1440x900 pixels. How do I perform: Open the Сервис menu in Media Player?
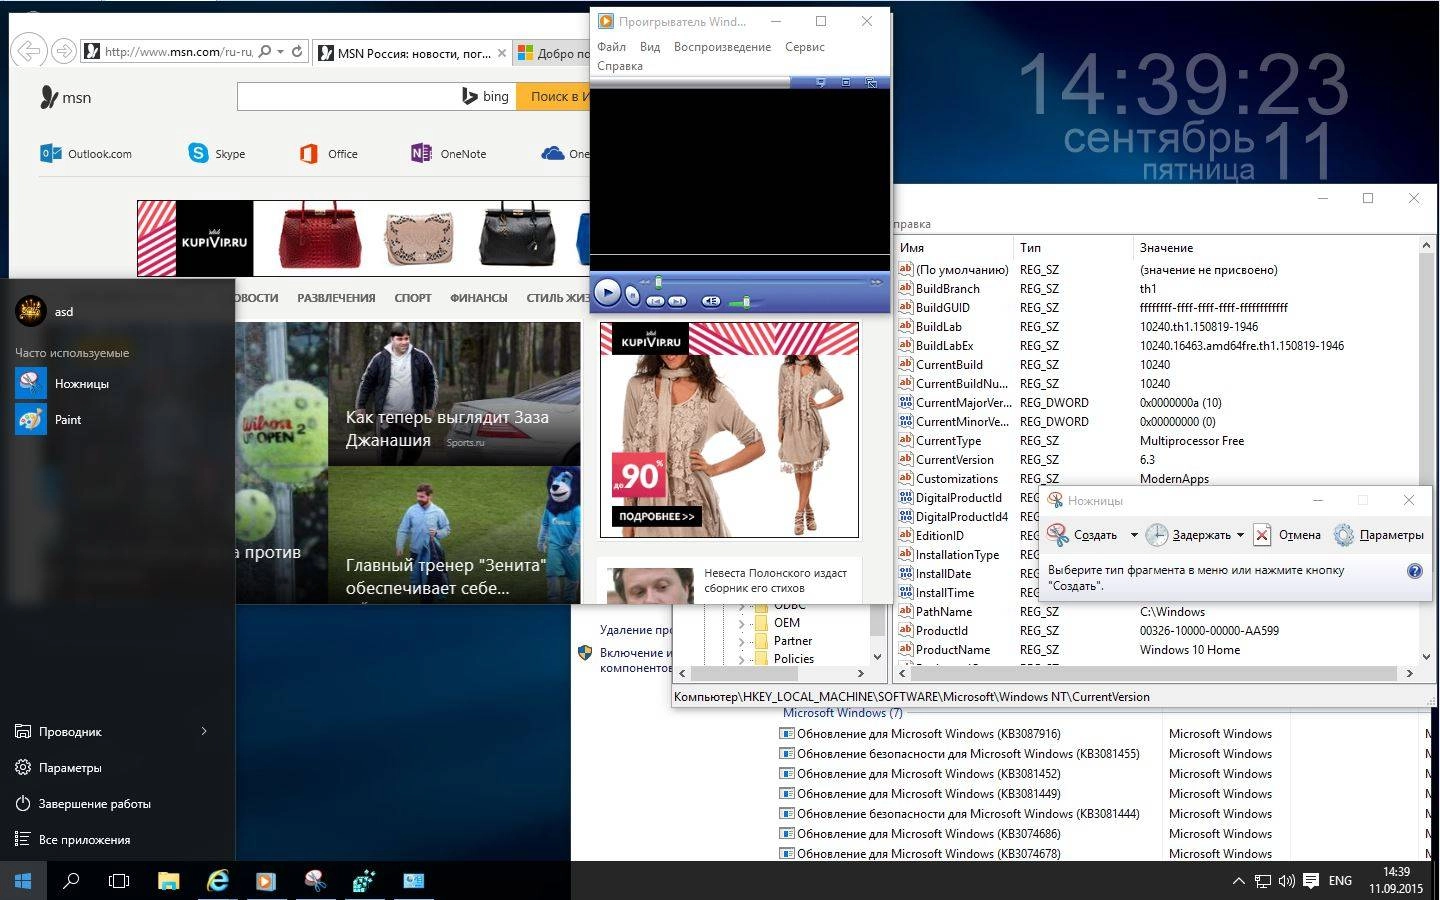click(805, 47)
